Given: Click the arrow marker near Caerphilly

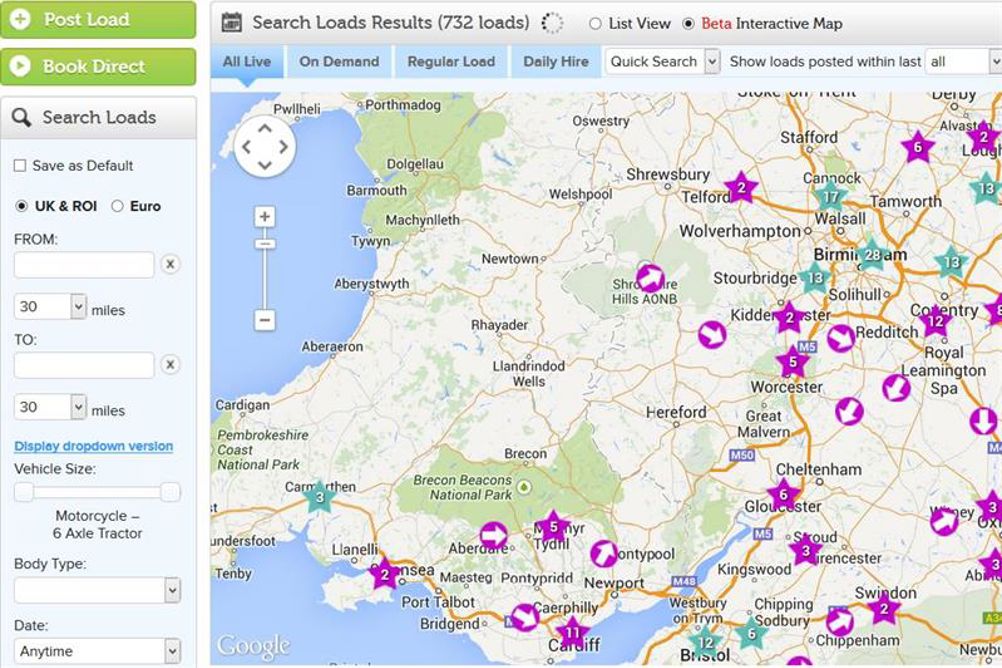Looking at the screenshot, I should (x=525, y=618).
